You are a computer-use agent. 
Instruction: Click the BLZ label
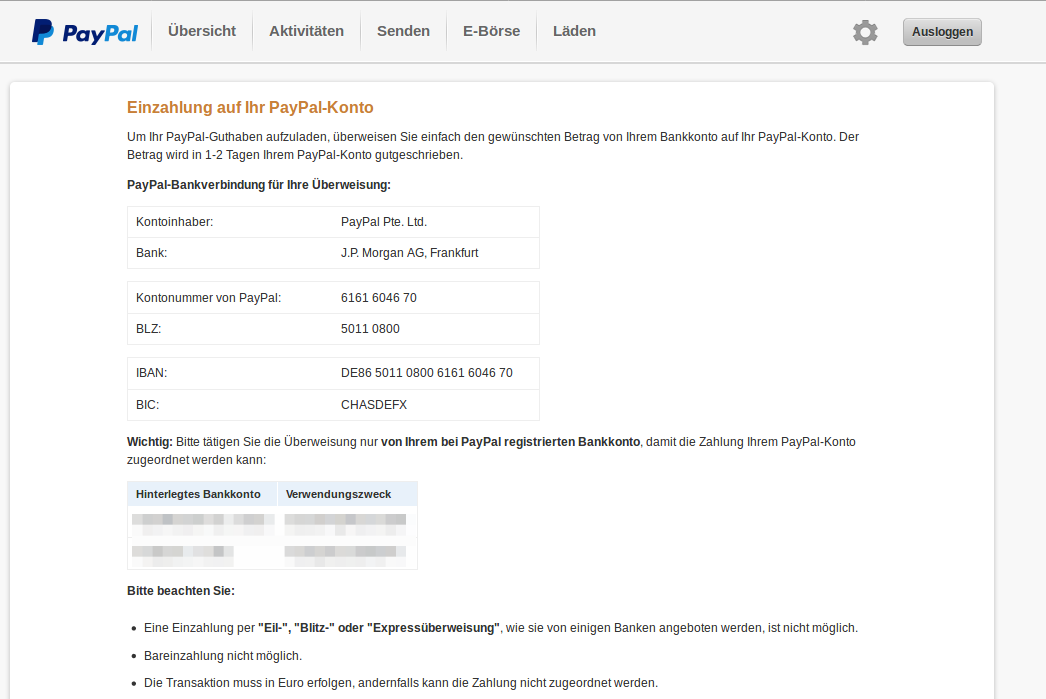click(149, 329)
